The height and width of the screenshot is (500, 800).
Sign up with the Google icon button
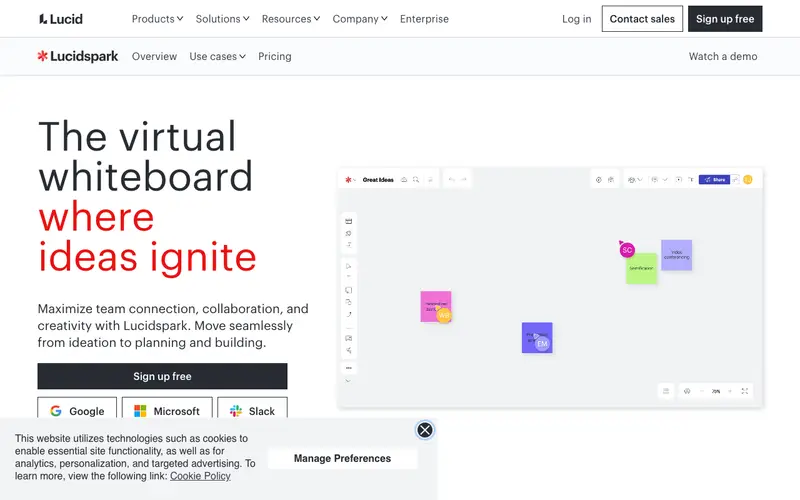77,411
